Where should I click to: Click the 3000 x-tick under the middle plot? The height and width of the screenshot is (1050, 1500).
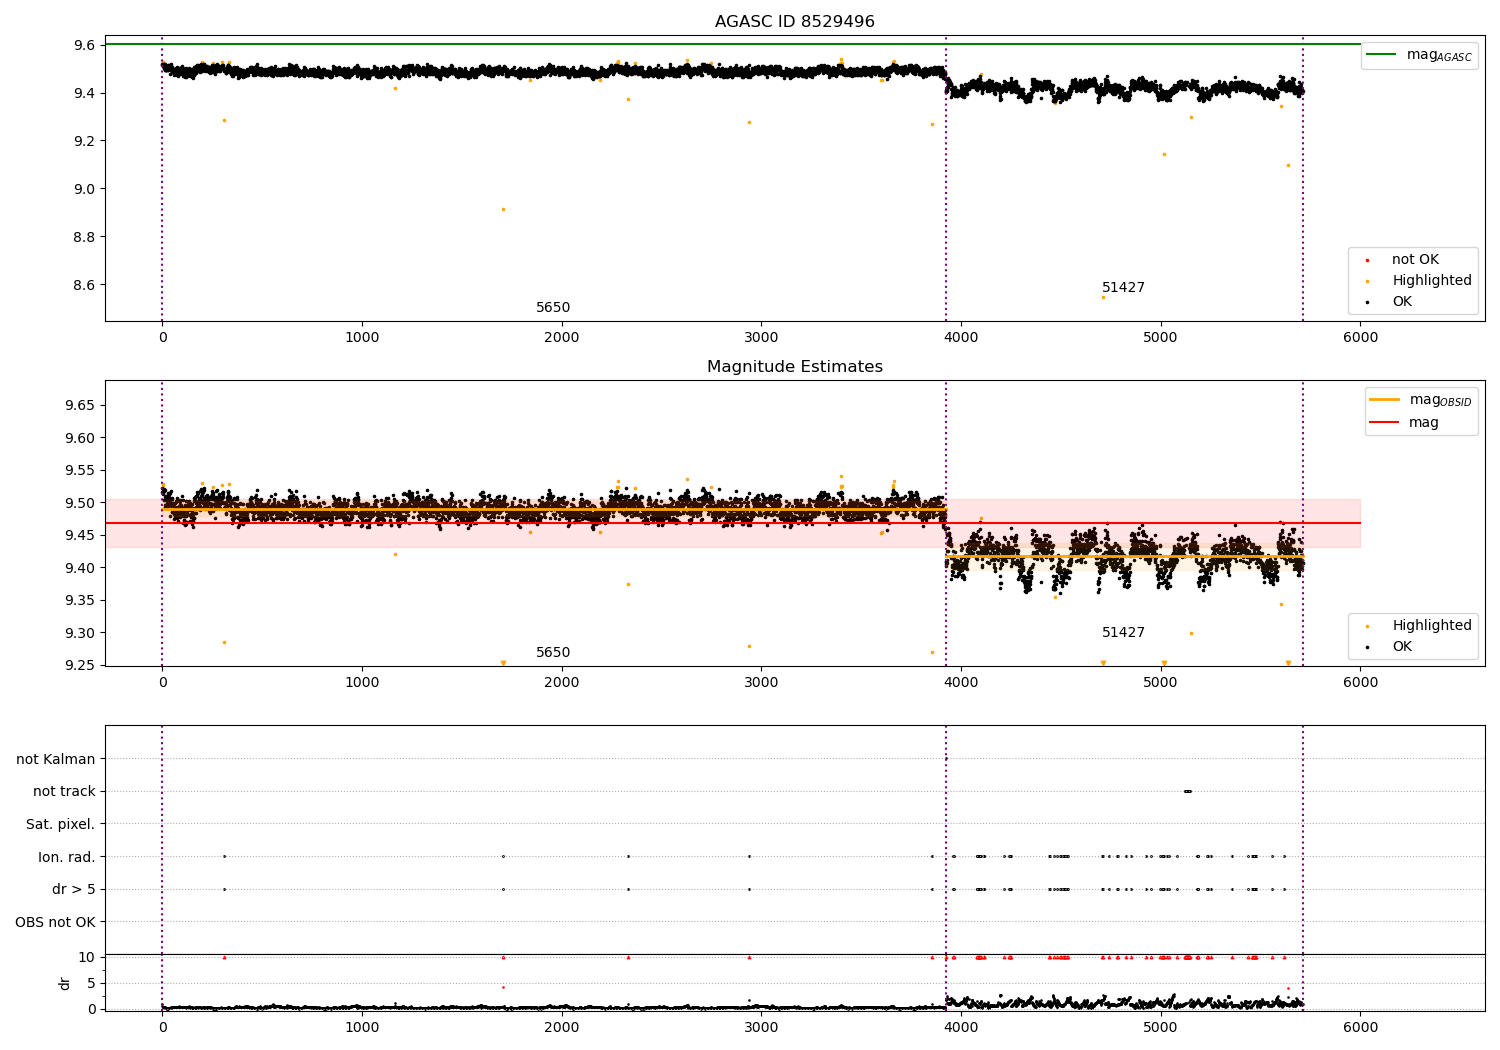[x=761, y=683]
